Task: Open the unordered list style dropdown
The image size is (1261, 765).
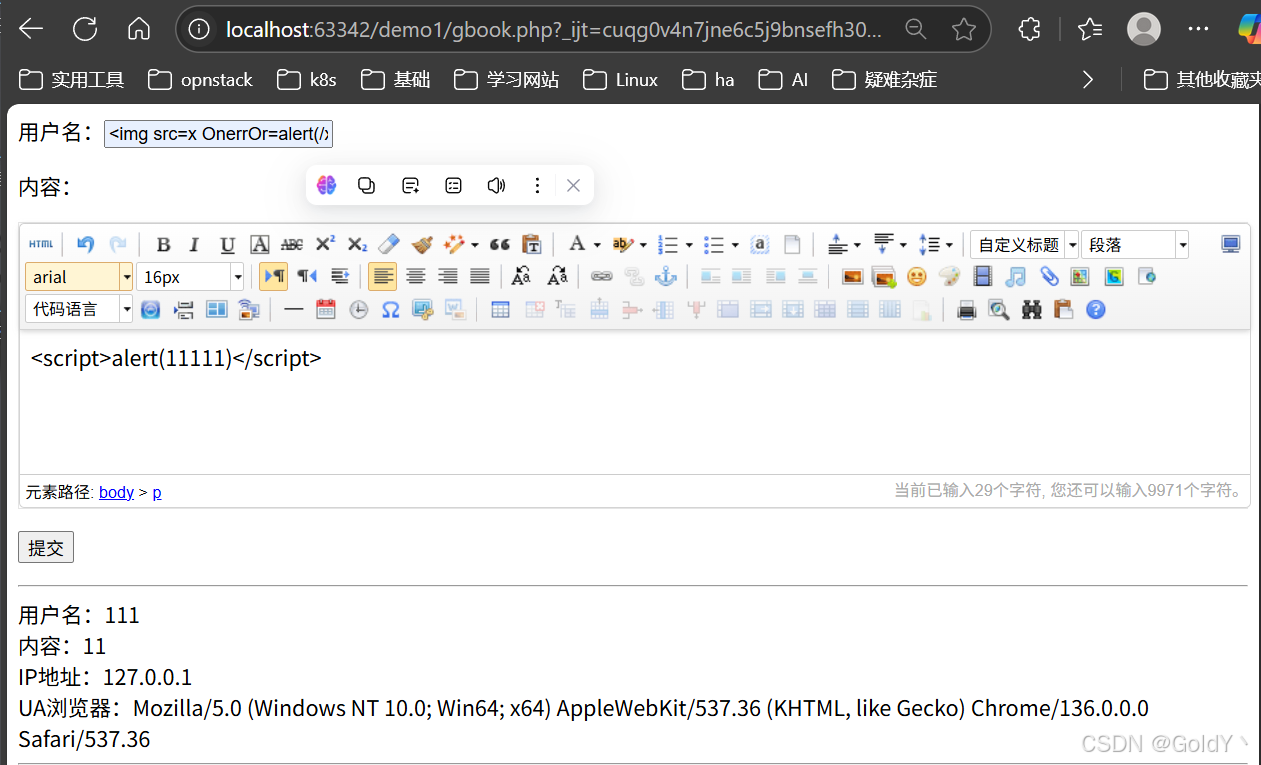Action: point(735,245)
